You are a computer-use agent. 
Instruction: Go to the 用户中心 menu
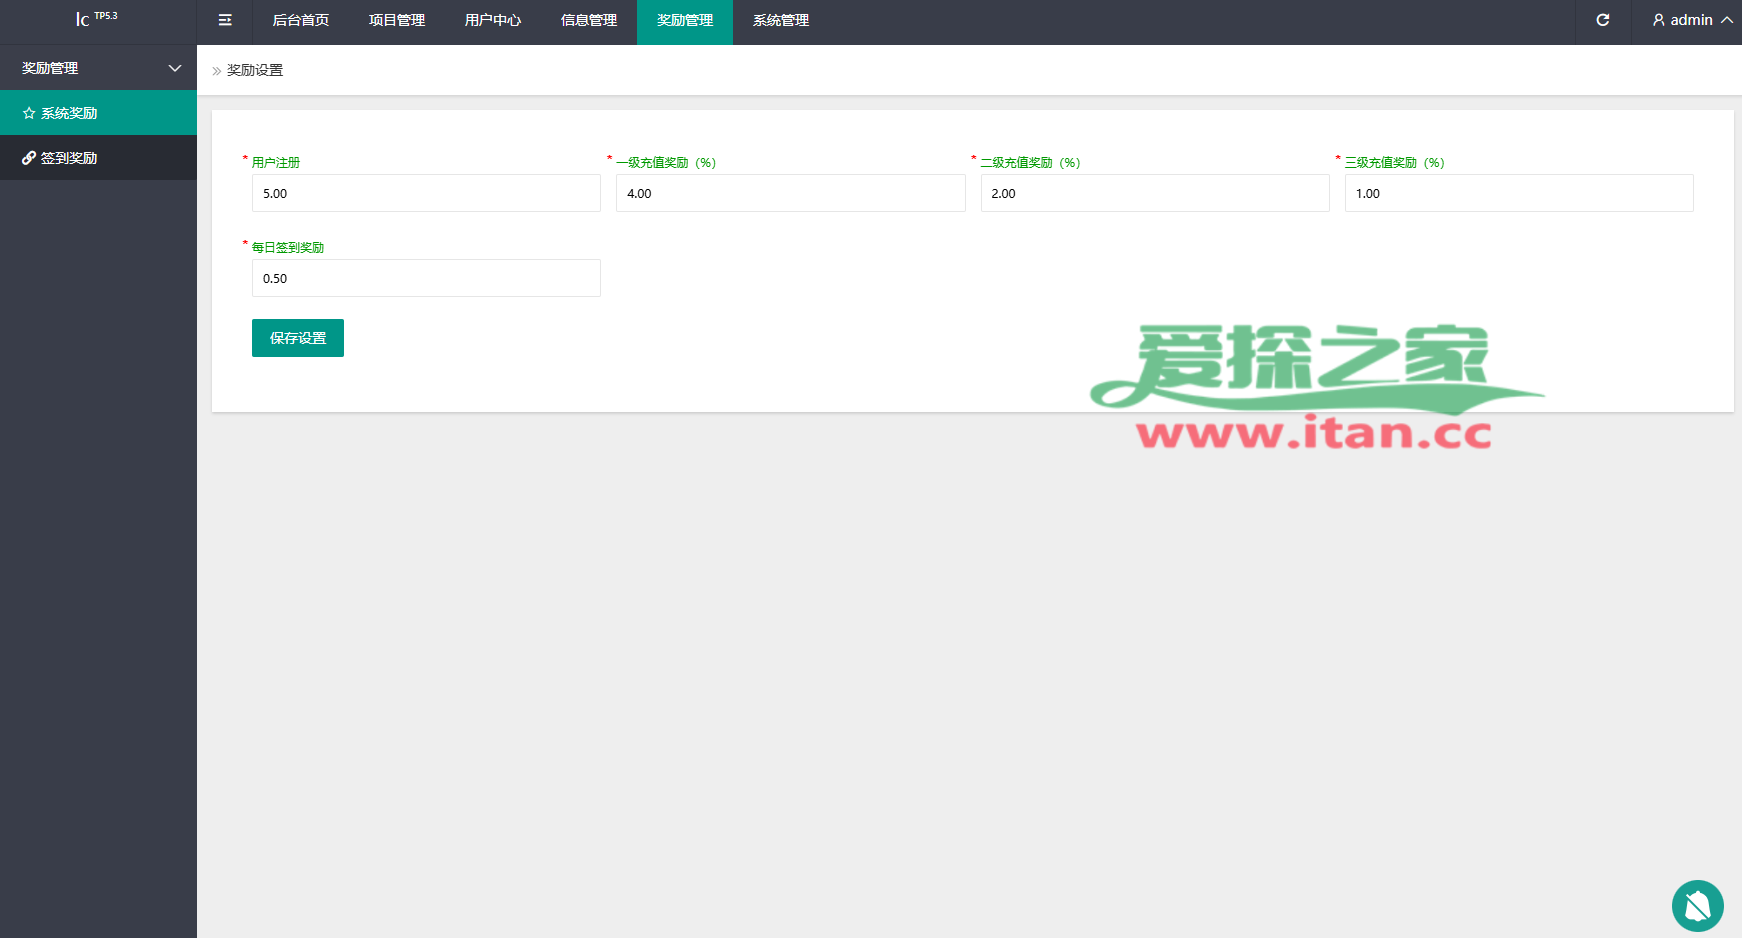[492, 20]
